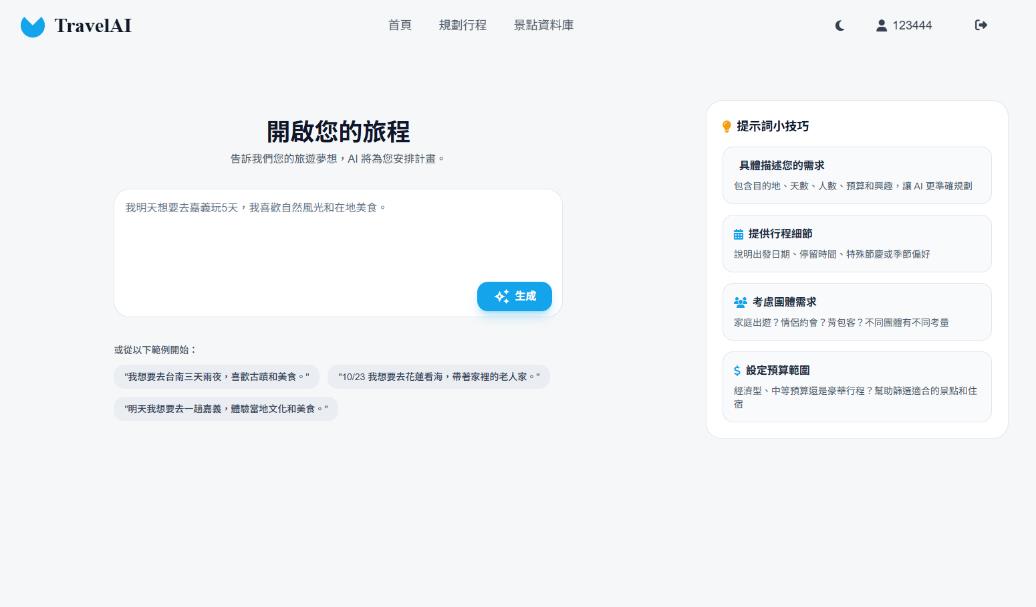Click the 123444 username text
Image resolution: width=1036 pixels, height=607 pixels.
(x=912, y=26)
